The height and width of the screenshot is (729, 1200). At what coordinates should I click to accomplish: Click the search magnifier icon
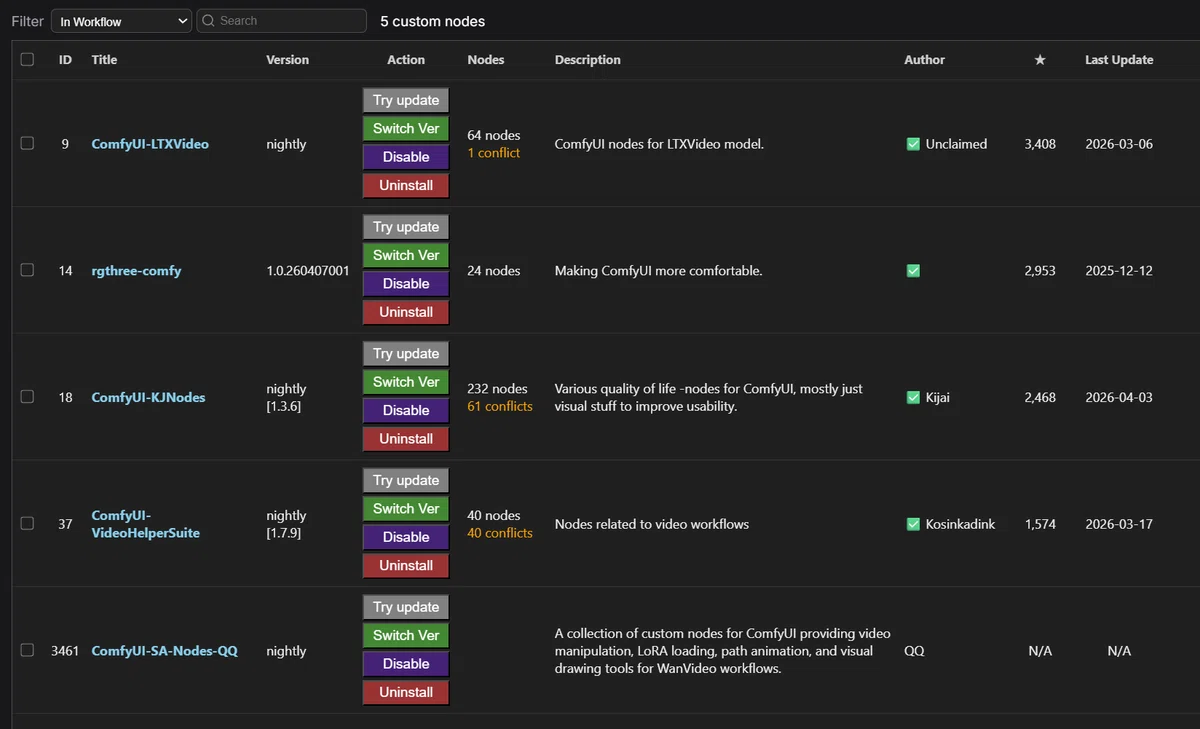(208, 21)
